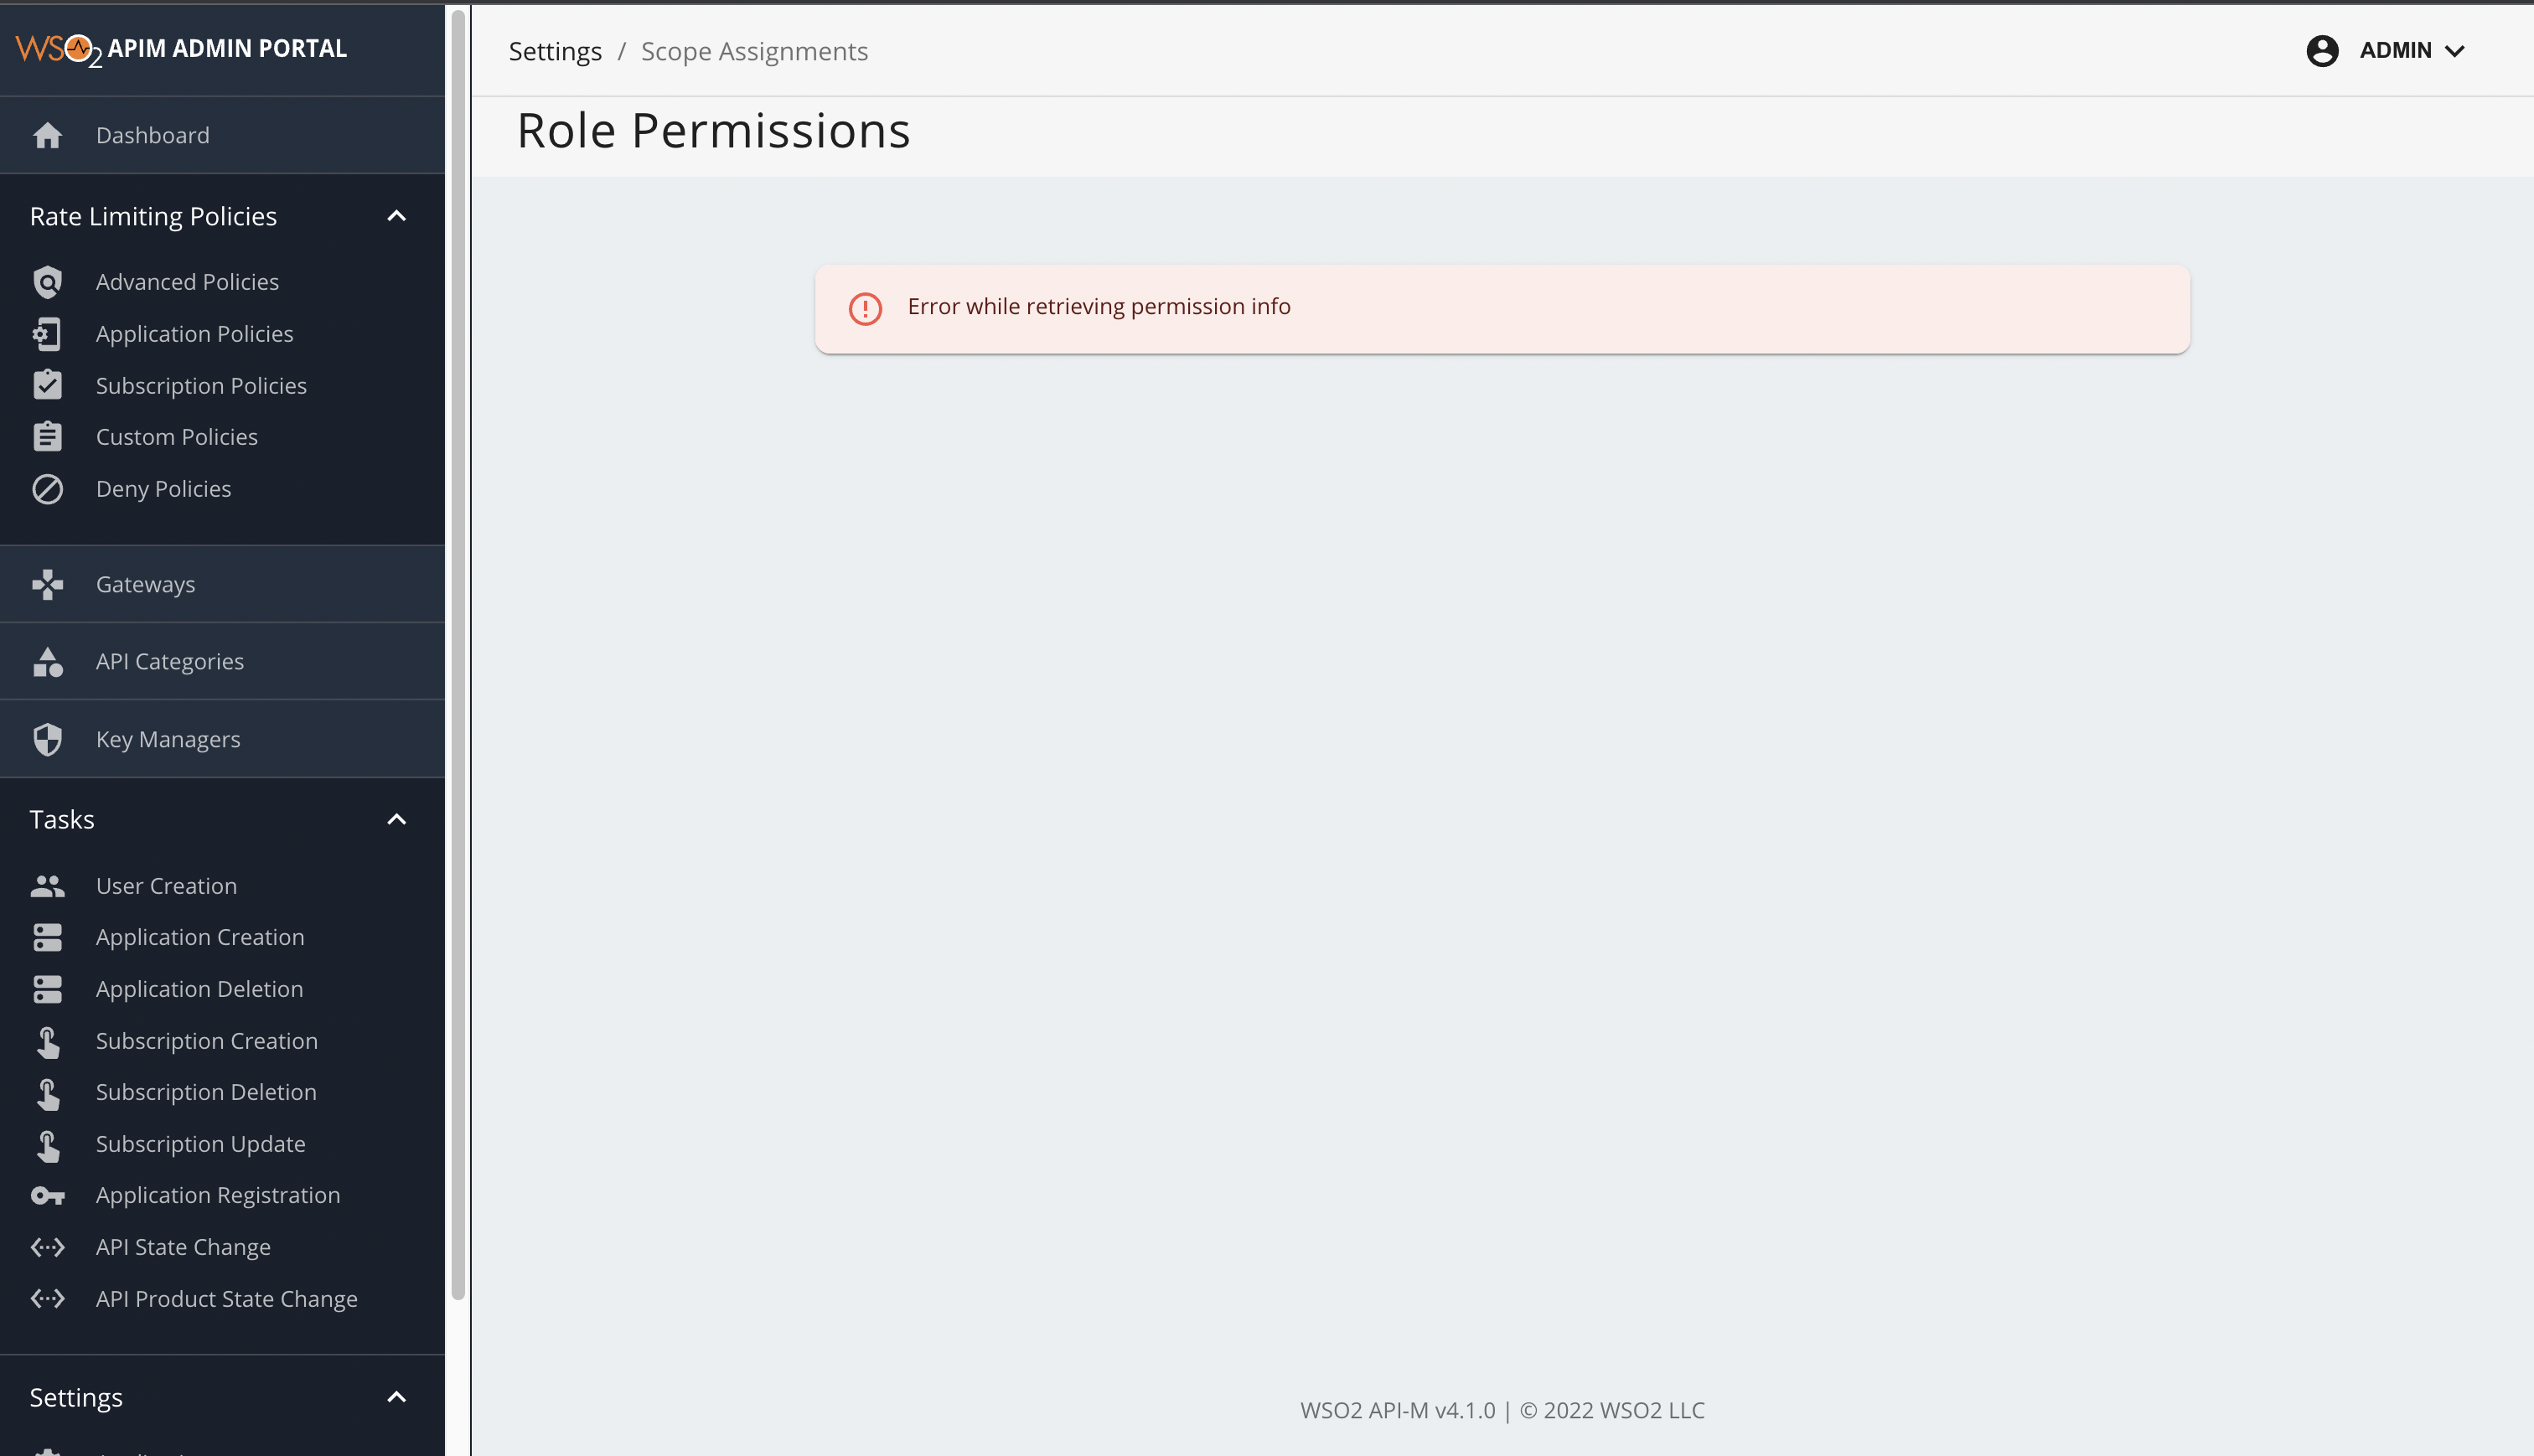
Task: Click the admin profile avatar icon
Action: pos(2323,50)
